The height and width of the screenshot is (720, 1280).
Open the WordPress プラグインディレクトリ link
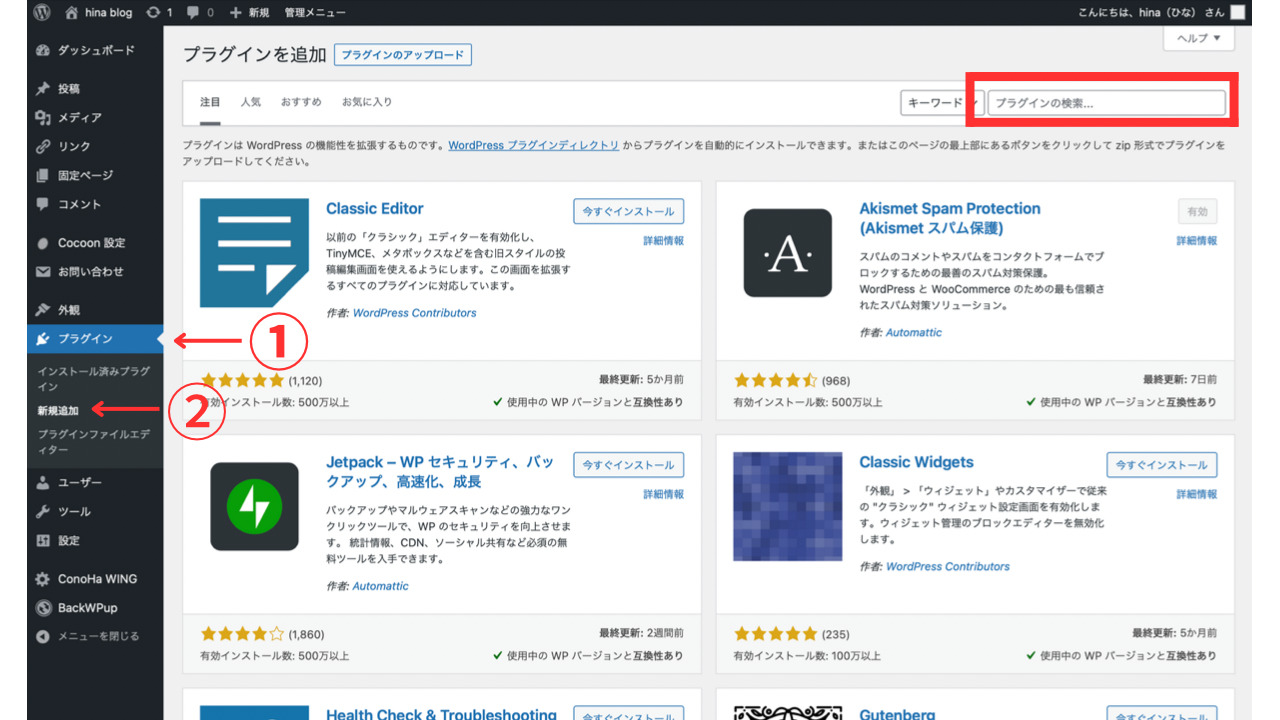click(534, 145)
